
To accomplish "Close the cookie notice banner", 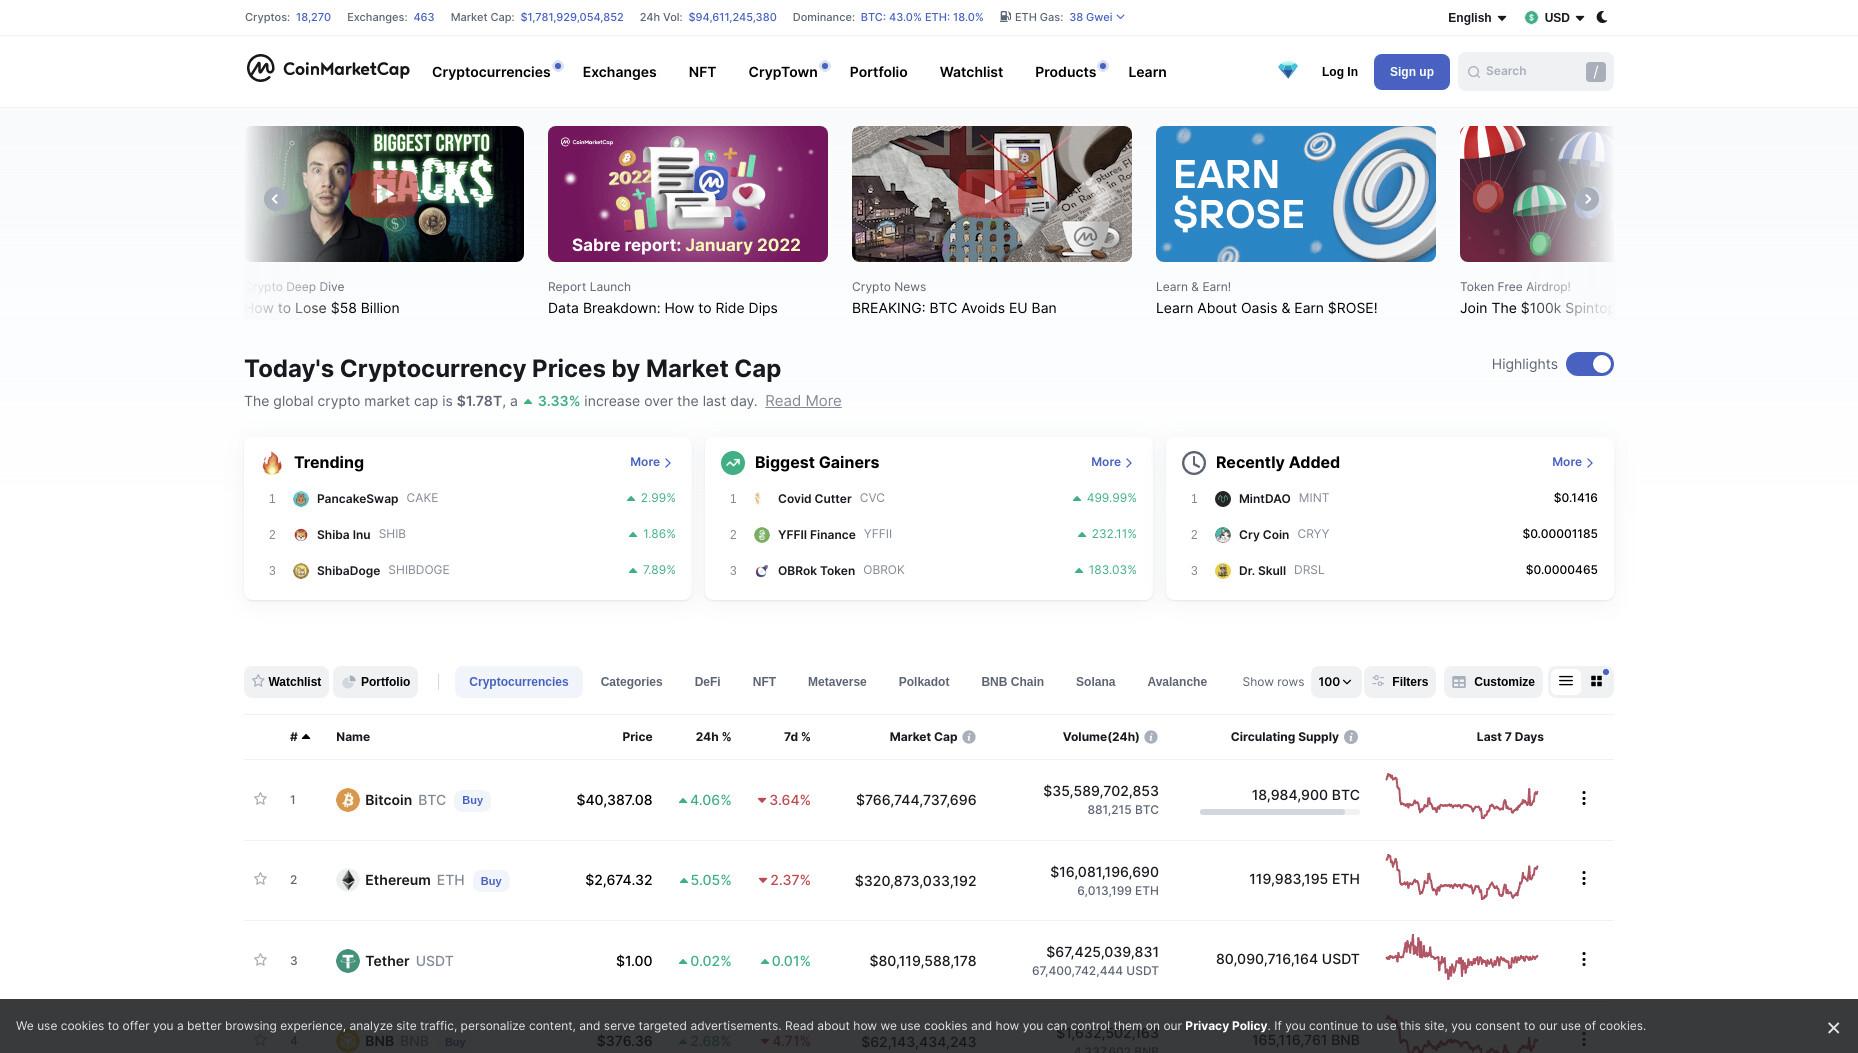I will click(1833, 1027).
